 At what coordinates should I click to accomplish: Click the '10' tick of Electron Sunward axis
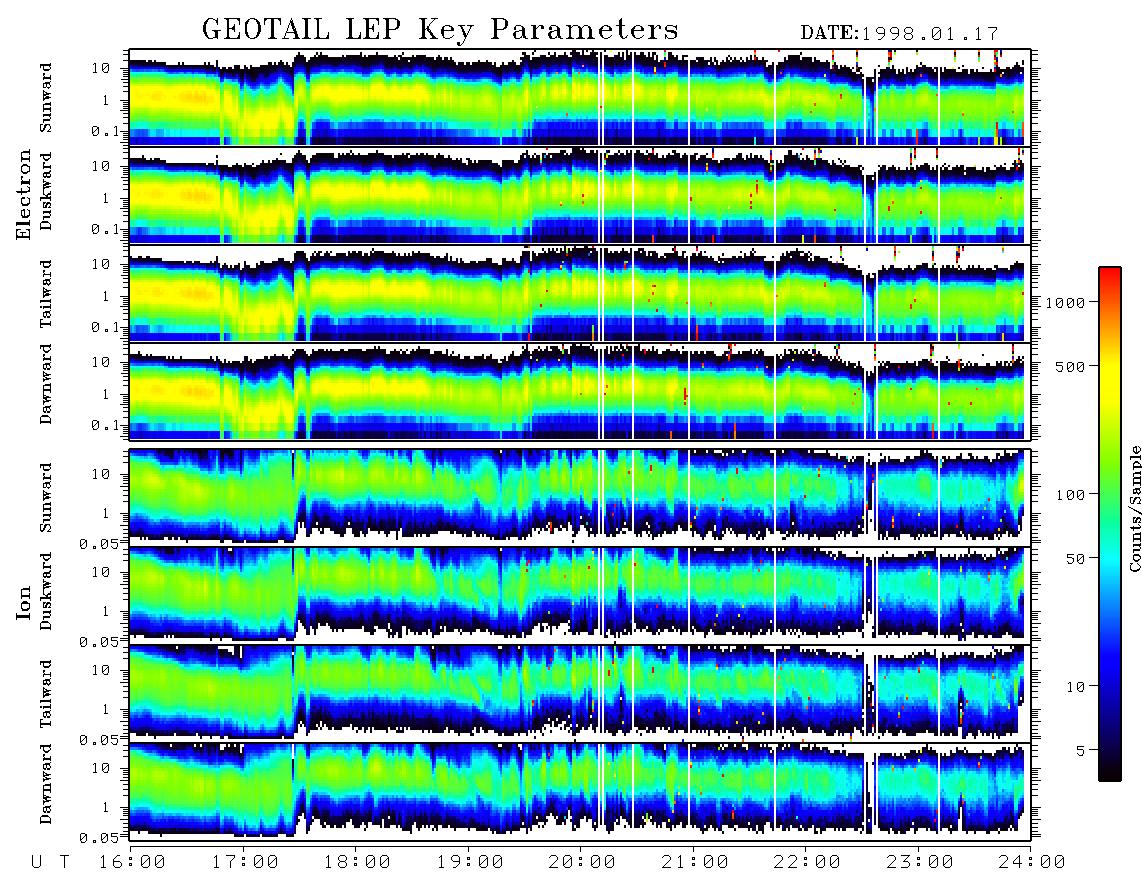coord(101,68)
